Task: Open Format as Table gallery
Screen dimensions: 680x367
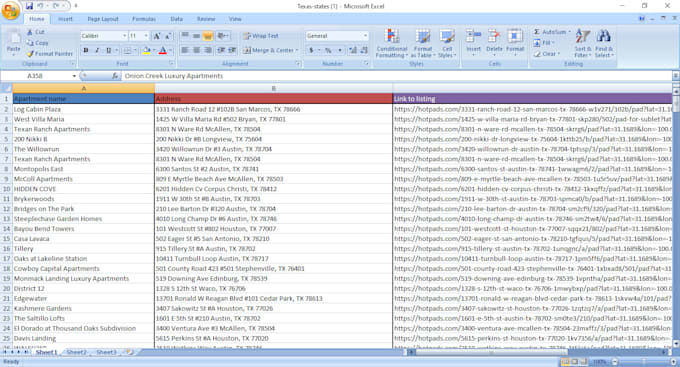Action: point(422,43)
